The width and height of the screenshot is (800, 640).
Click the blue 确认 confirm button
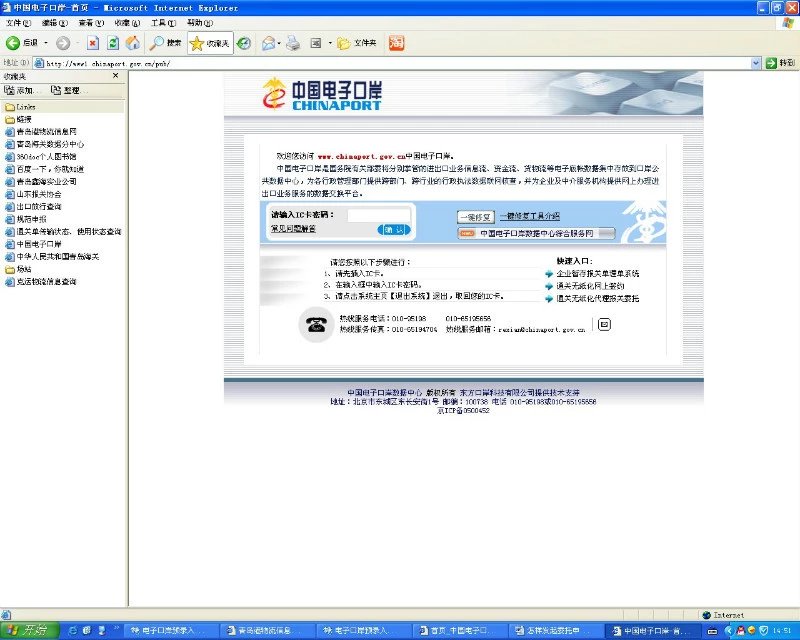click(x=394, y=230)
